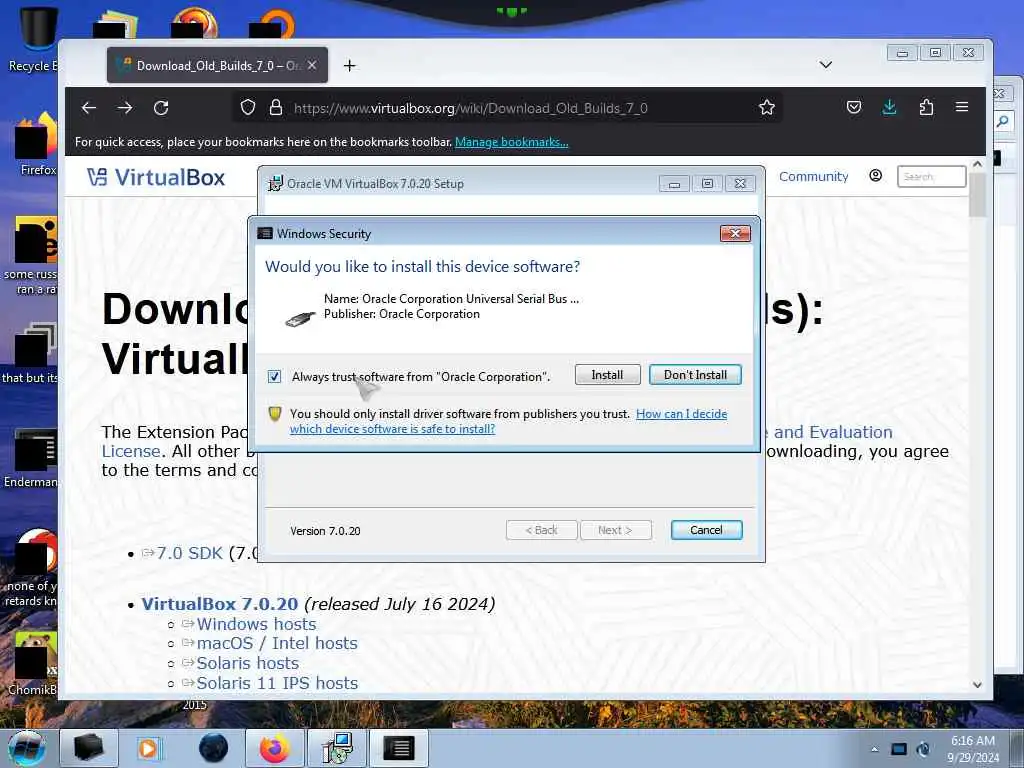Viewport: 1024px width, 768px height.
Task: Click Manage bookmarks link
Action: point(511,142)
